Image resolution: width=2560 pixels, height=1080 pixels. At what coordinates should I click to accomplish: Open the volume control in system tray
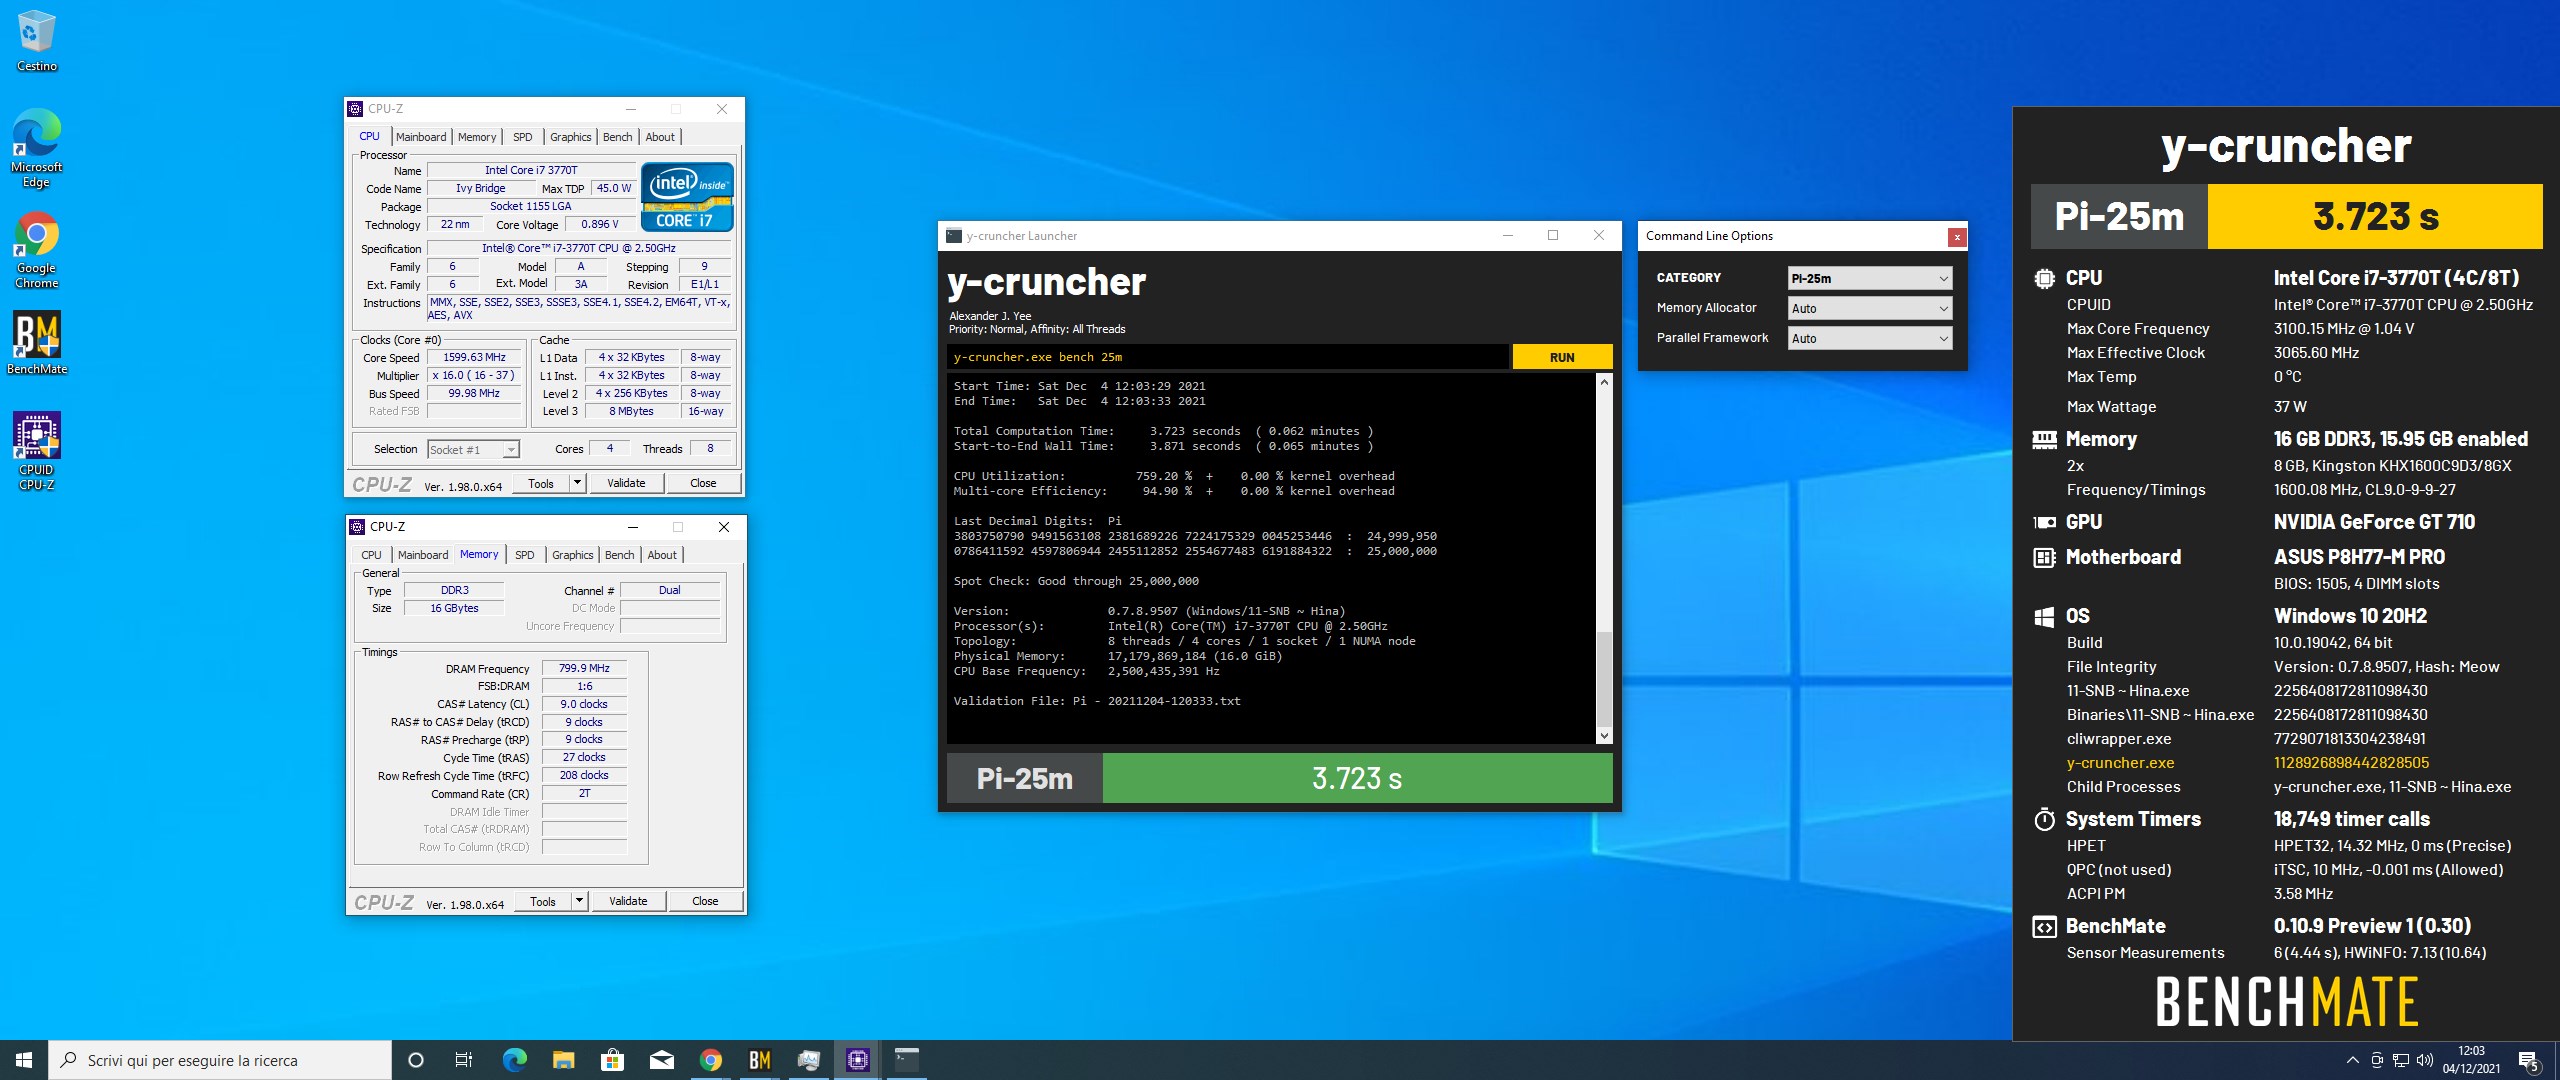(x=2425, y=1060)
